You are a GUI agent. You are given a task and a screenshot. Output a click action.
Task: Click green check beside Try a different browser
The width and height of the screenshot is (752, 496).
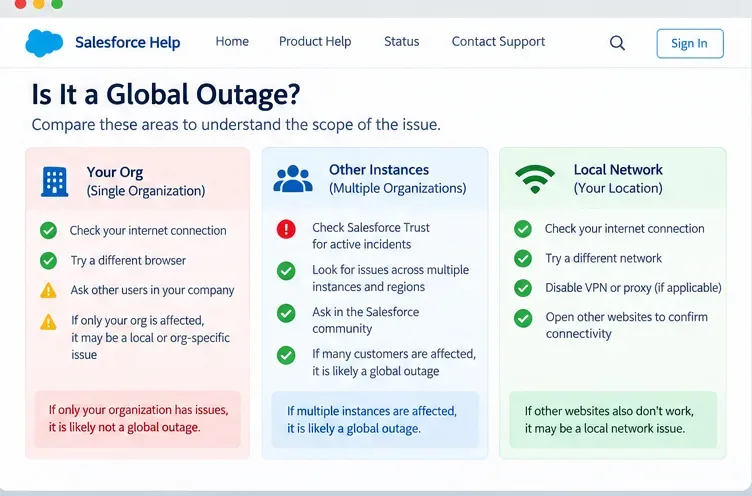click(x=48, y=260)
